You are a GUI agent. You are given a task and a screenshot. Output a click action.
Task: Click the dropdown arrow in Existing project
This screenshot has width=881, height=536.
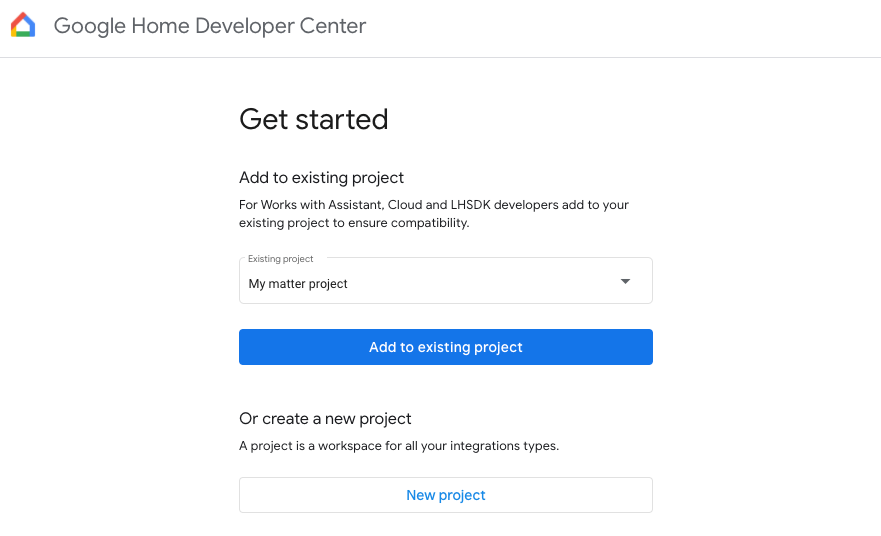point(625,282)
